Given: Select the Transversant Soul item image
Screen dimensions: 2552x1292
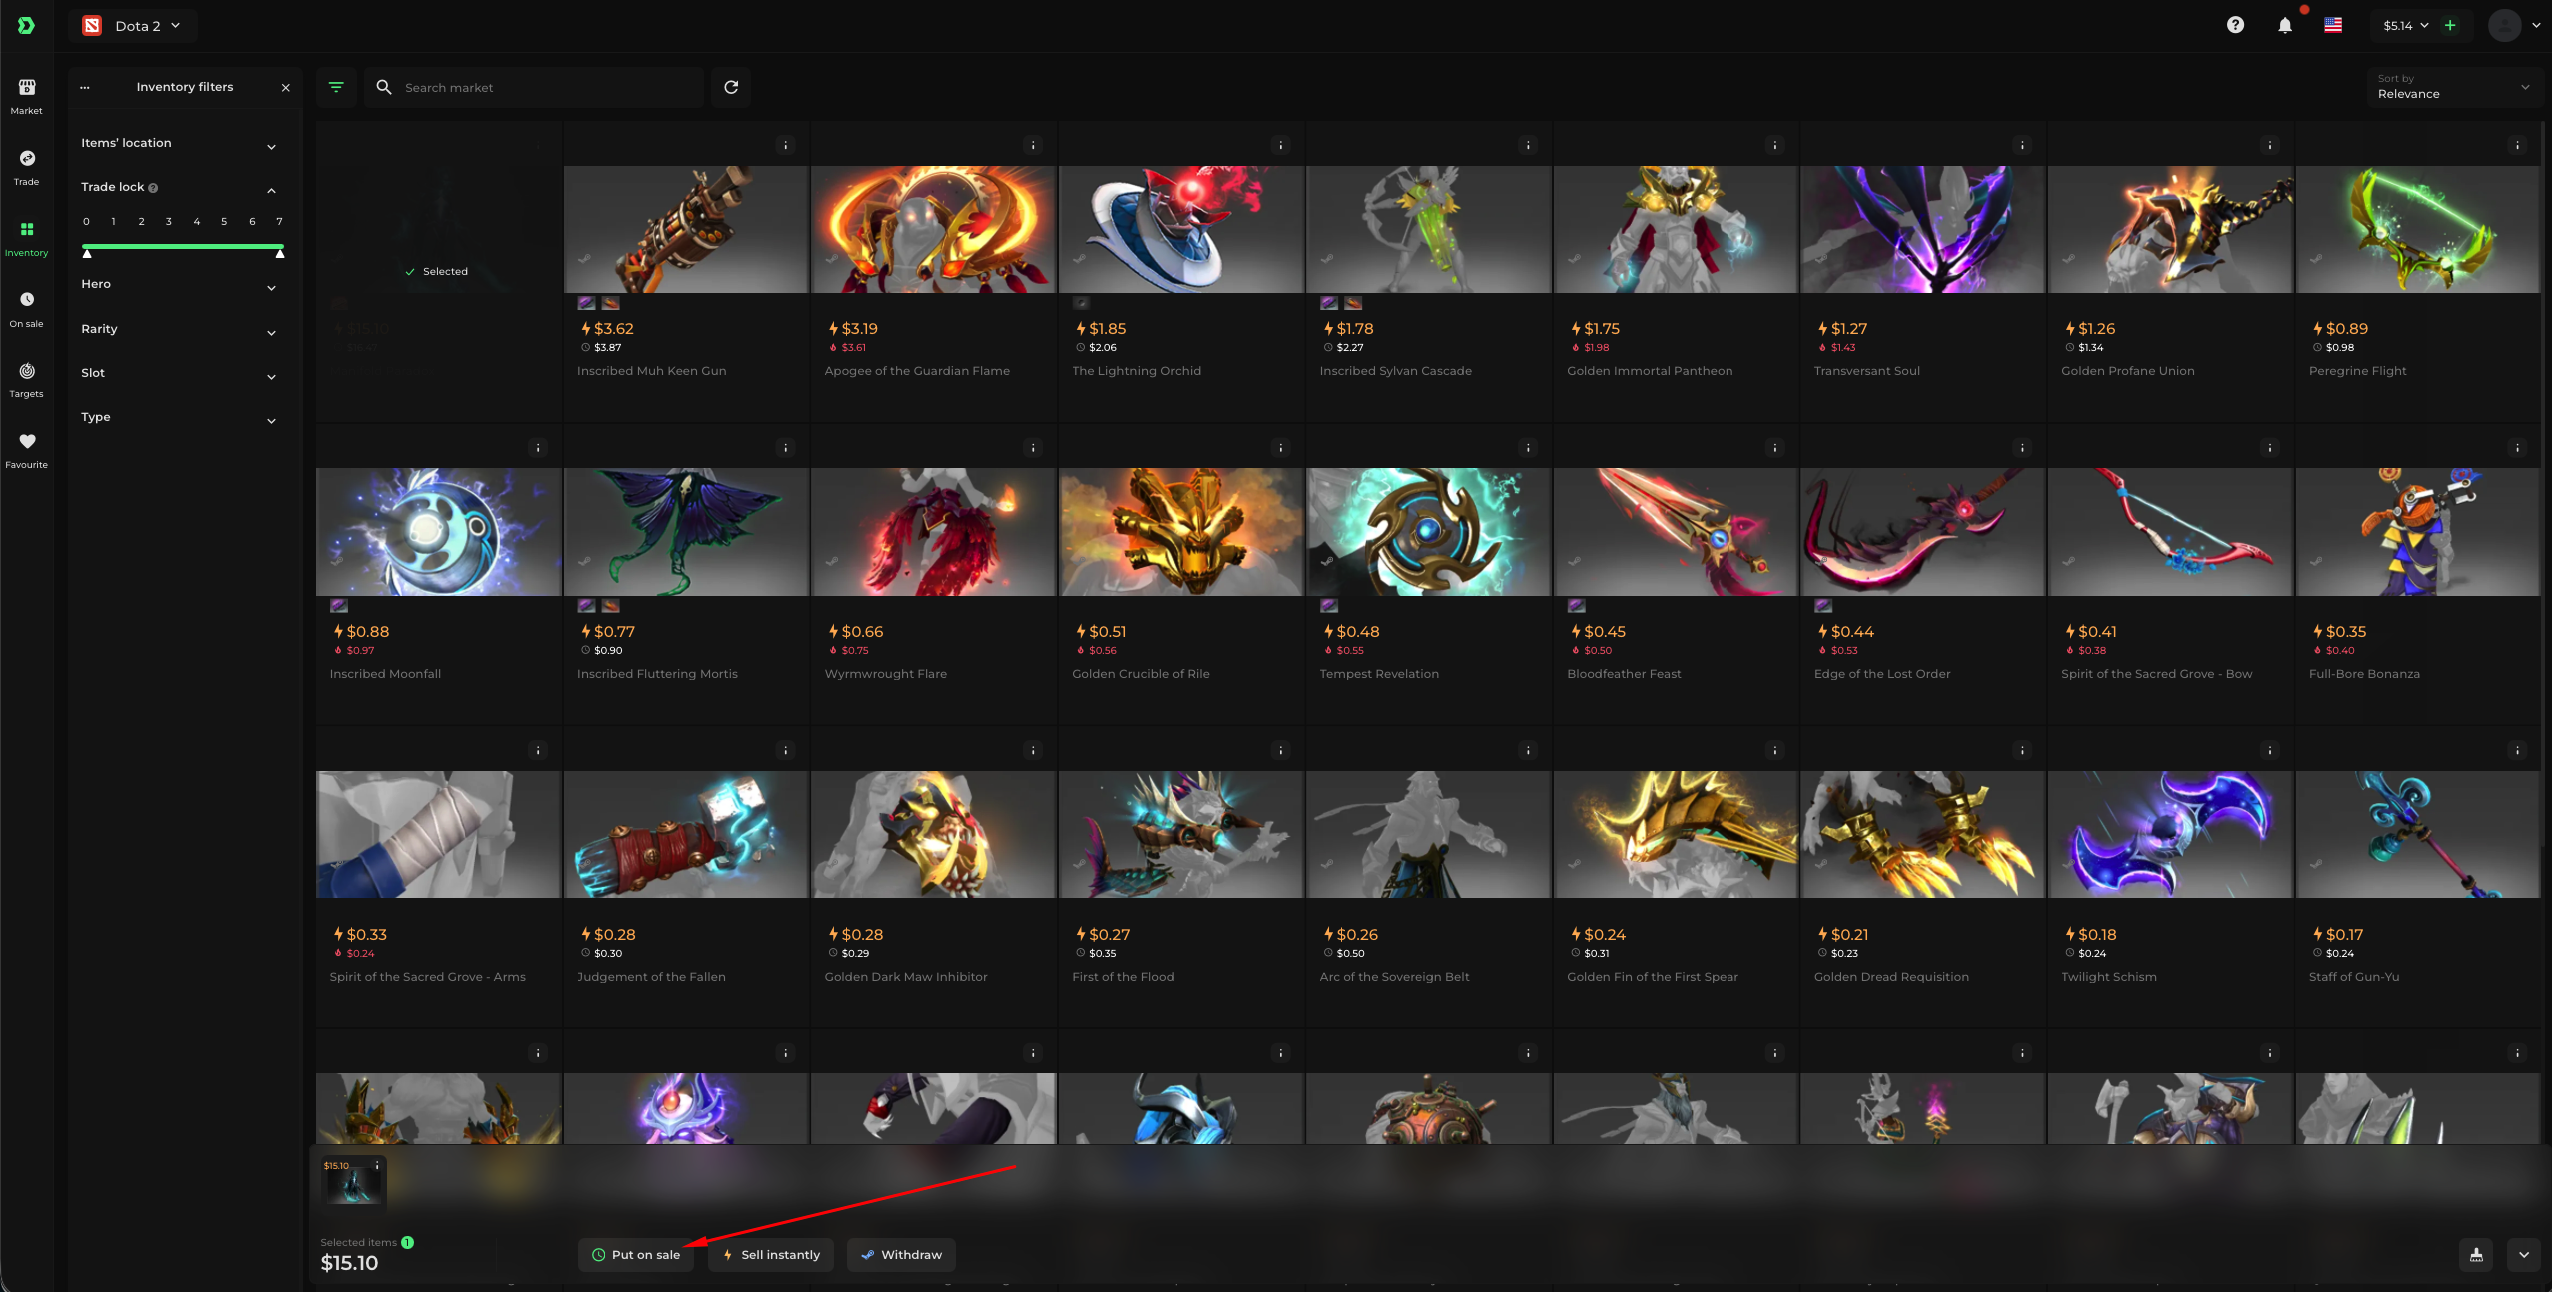Looking at the screenshot, I should click(1923, 229).
